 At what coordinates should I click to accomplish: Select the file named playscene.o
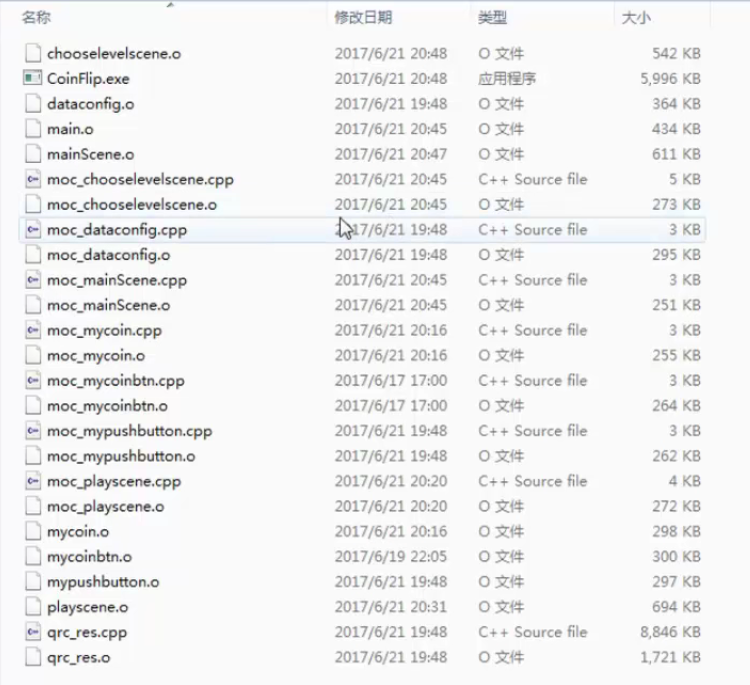[x=88, y=607]
